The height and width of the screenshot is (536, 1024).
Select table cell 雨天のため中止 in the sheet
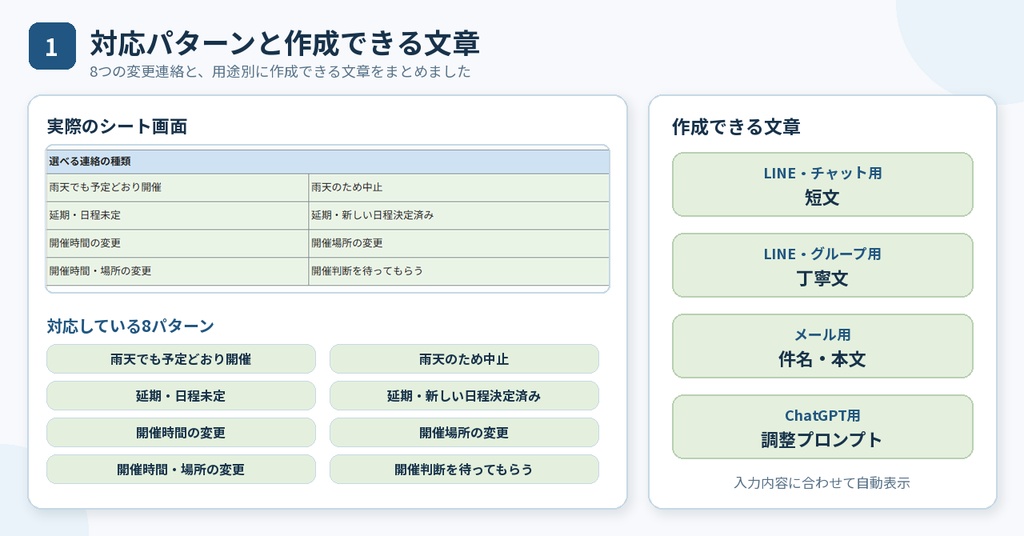click(x=459, y=187)
